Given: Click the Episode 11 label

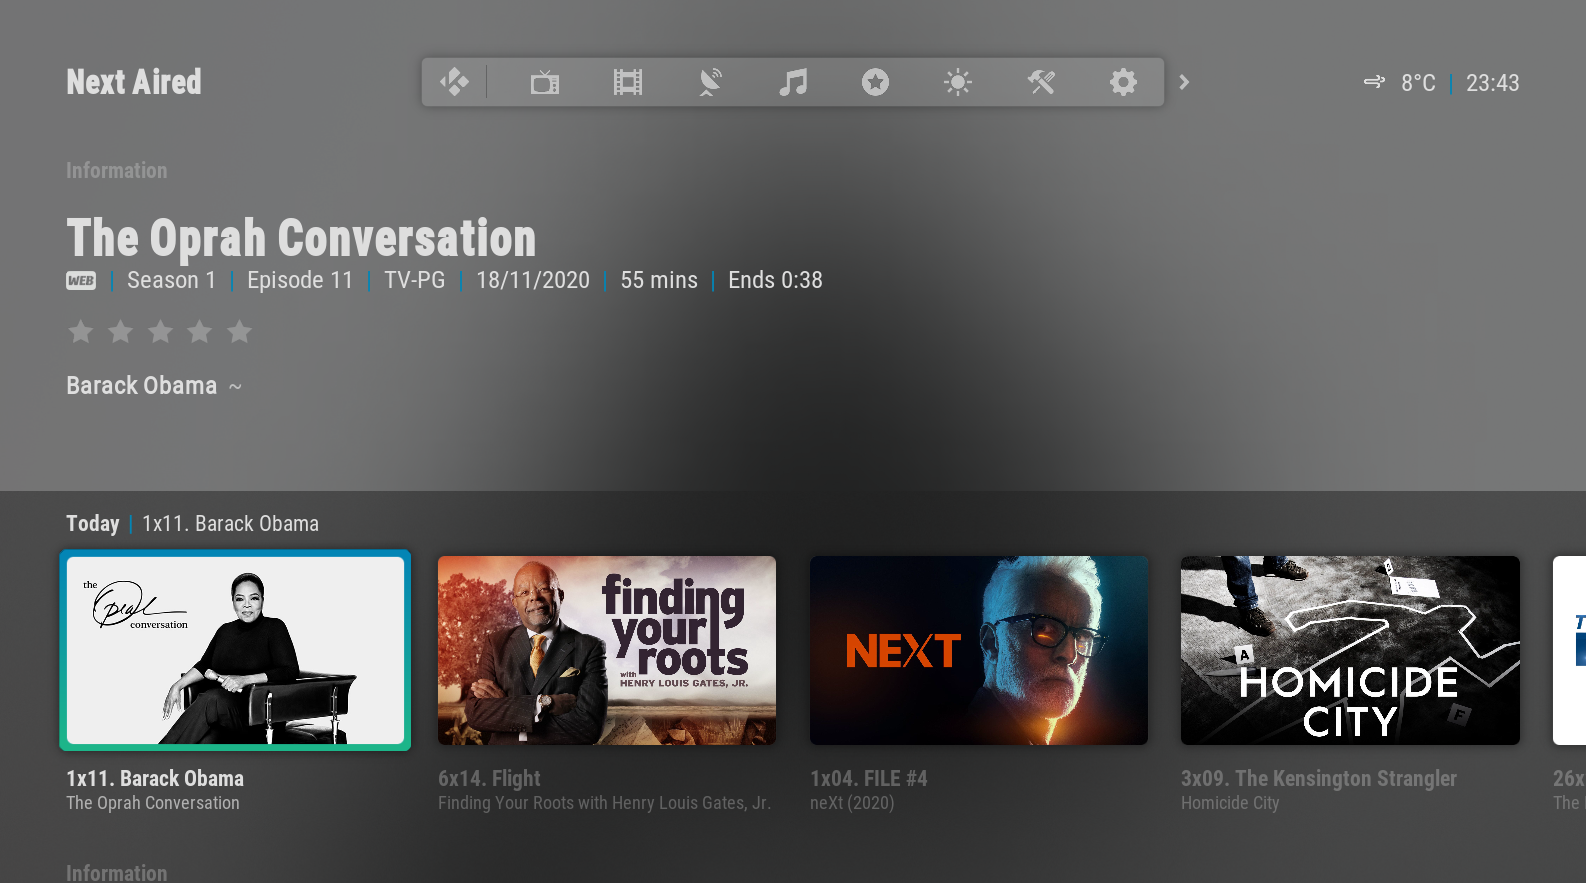Looking at the screenshot, I should coord(300,280).
